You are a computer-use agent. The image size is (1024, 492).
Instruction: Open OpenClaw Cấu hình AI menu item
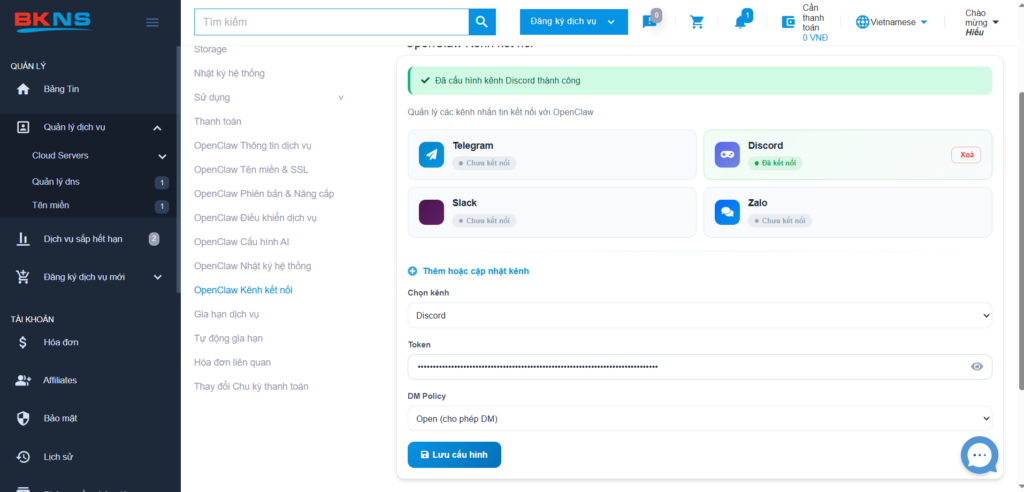click(241, 242)
